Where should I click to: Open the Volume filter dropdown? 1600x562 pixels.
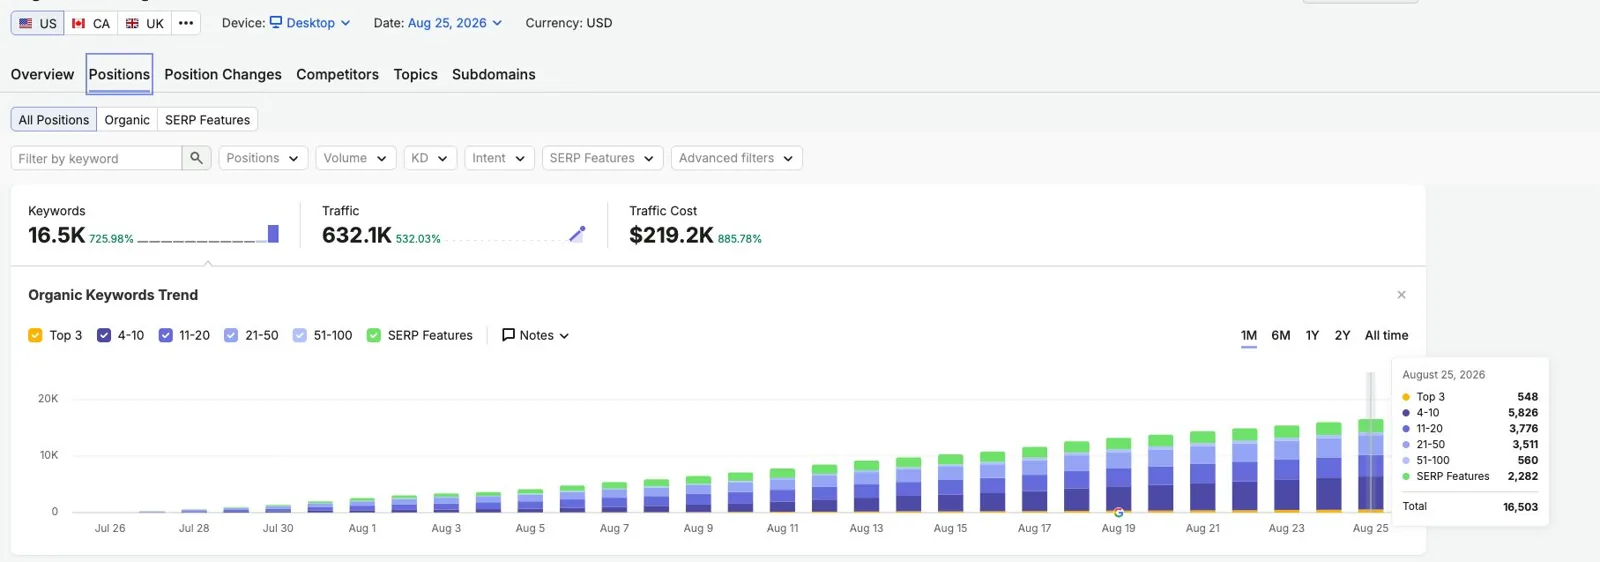point(356,158)
